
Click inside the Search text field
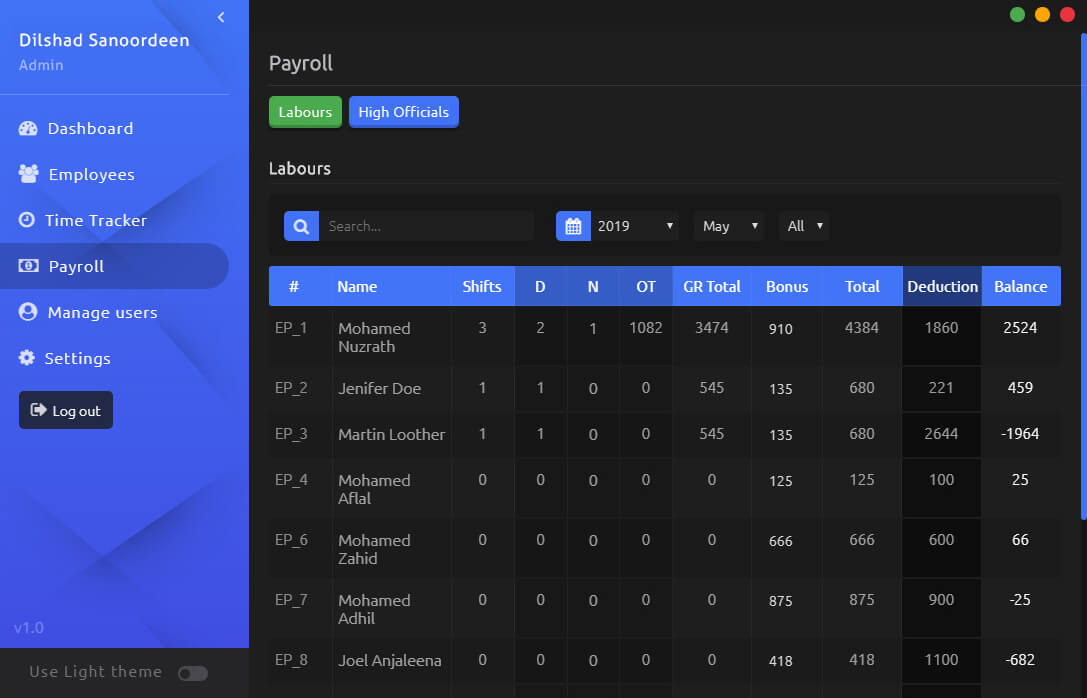(x=427, y=226)
